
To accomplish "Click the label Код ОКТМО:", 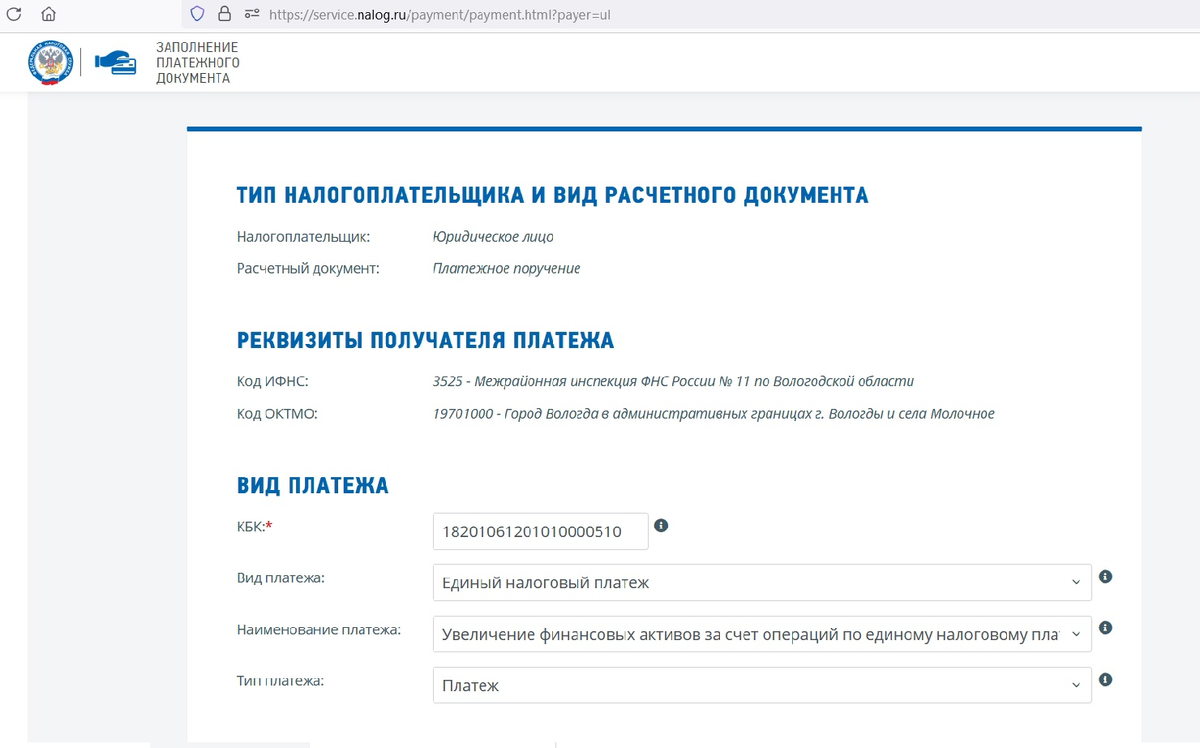I will click(277, 413).
